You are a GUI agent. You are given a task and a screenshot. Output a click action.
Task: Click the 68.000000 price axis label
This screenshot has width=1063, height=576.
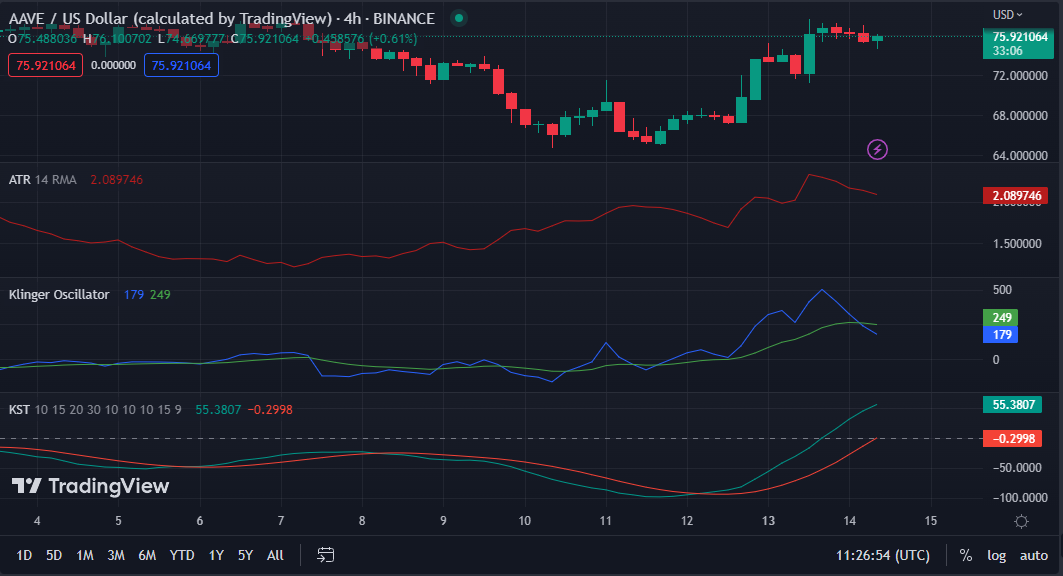pyautogui.click(x=1020, y=115)
